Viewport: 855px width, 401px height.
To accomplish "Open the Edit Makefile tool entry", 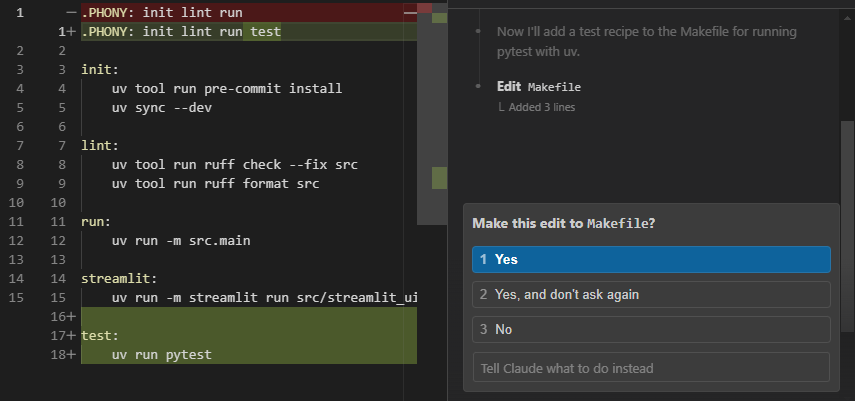I will point(538,87).
